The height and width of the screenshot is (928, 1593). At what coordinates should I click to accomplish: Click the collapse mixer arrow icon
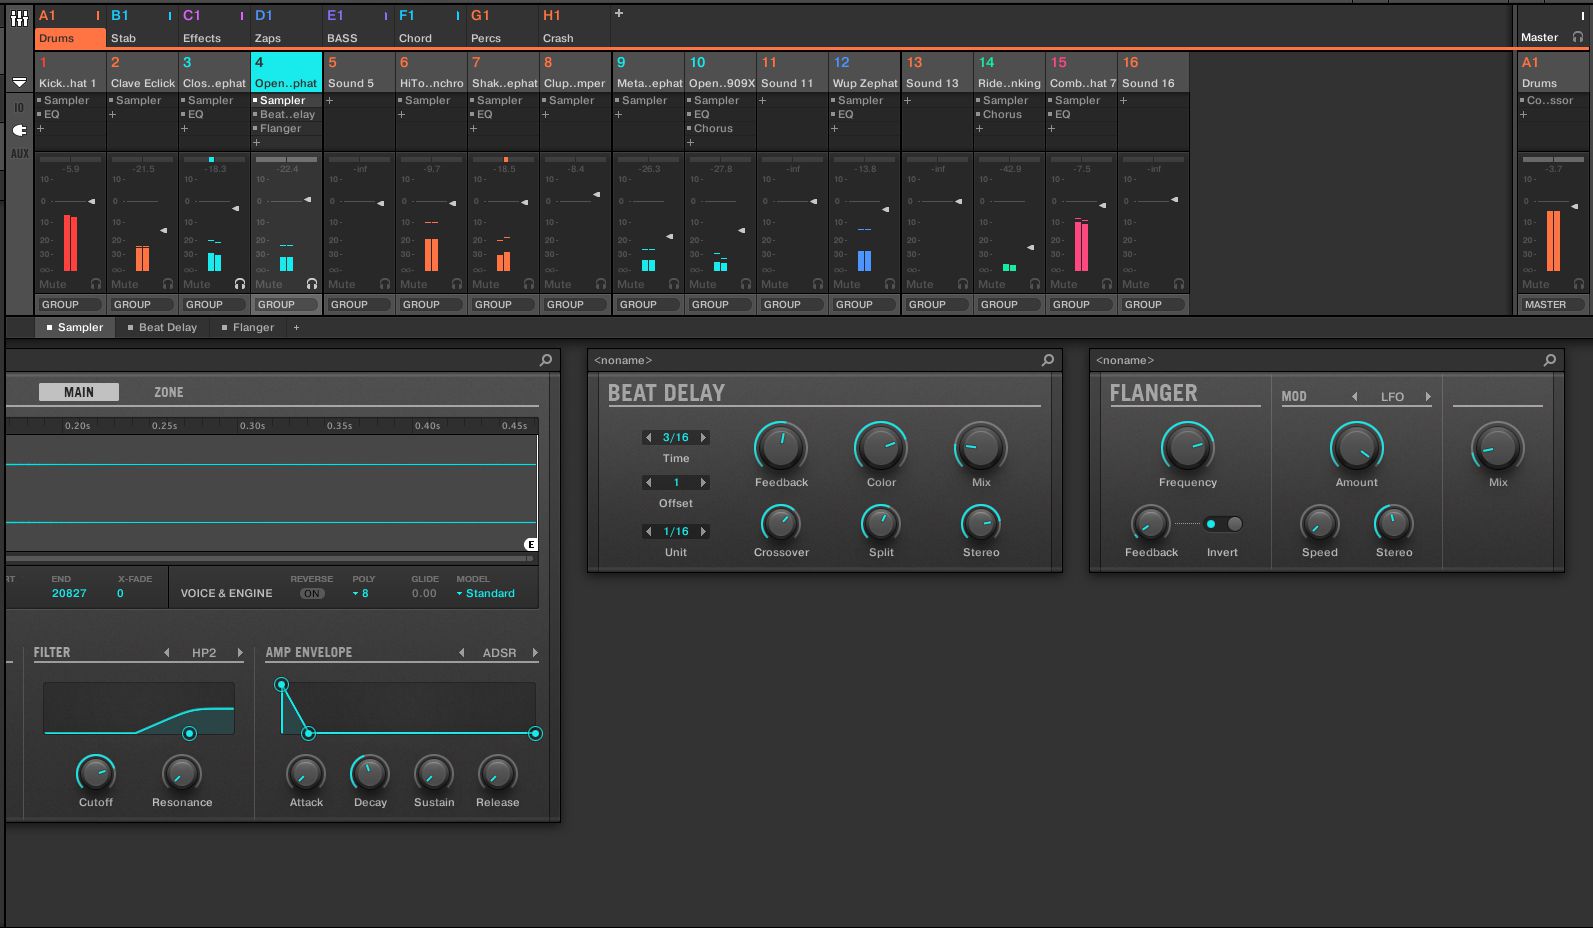[19, 82]
